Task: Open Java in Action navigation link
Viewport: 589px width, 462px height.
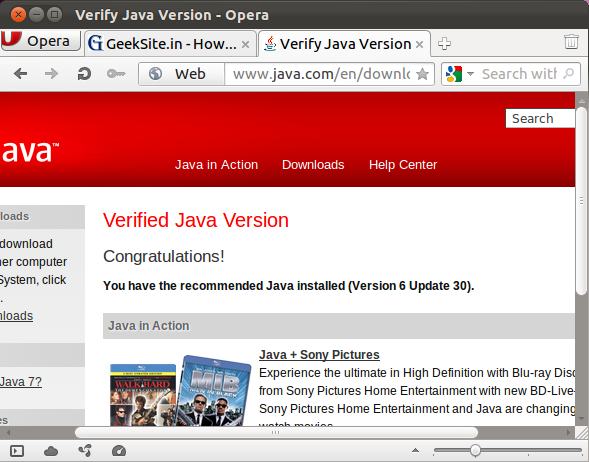Action: click(x=216, y=165)
